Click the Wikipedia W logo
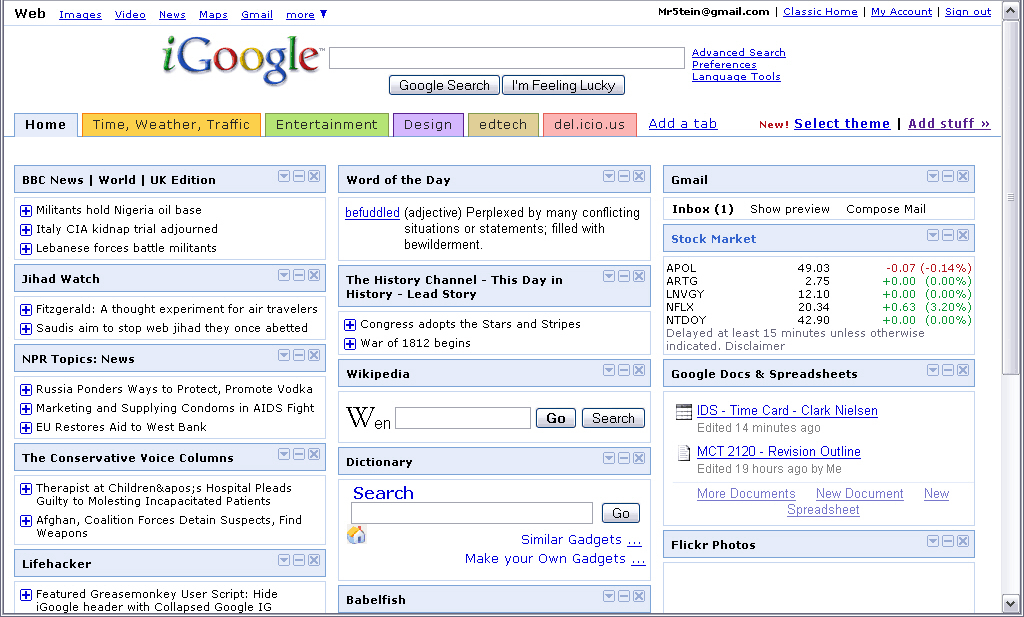 tap(368, 418)
